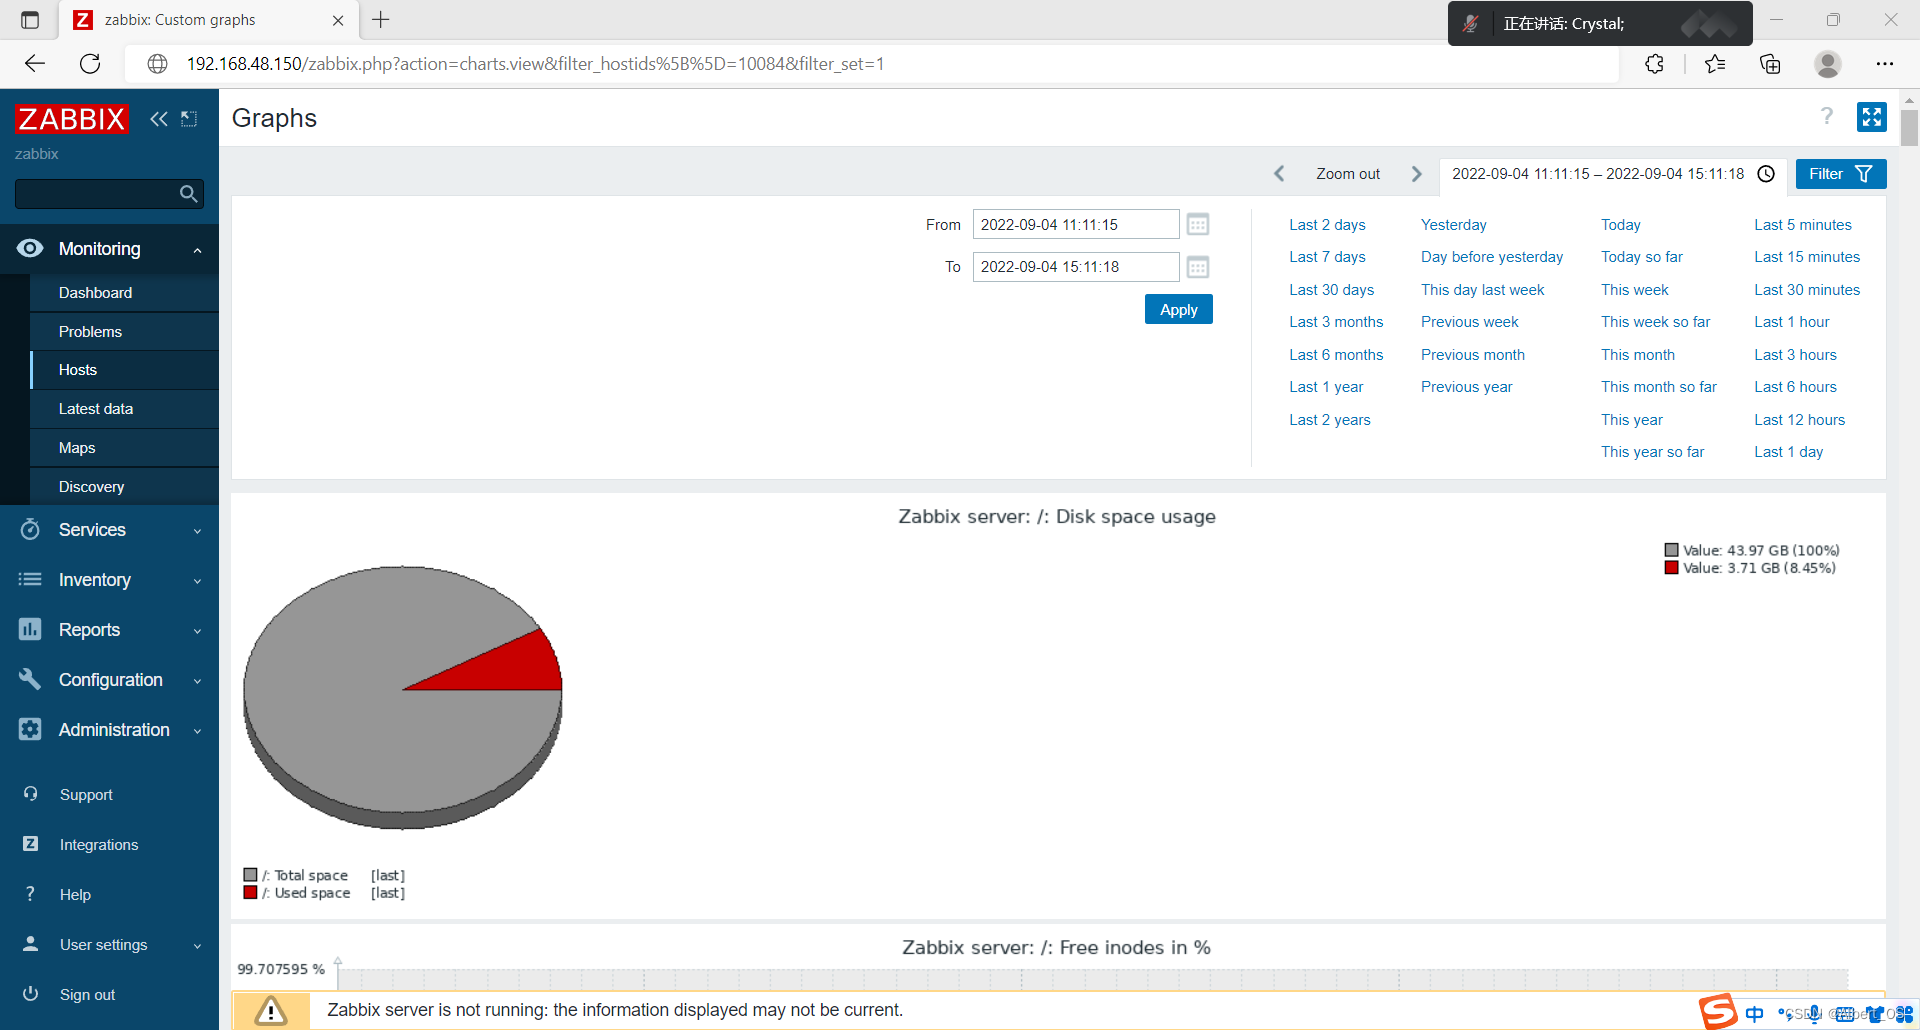Image resolution: width=1920 pixels, height=1030 pixels.
Task: Reload the page with refresh icon
Action: pos(90,64)
